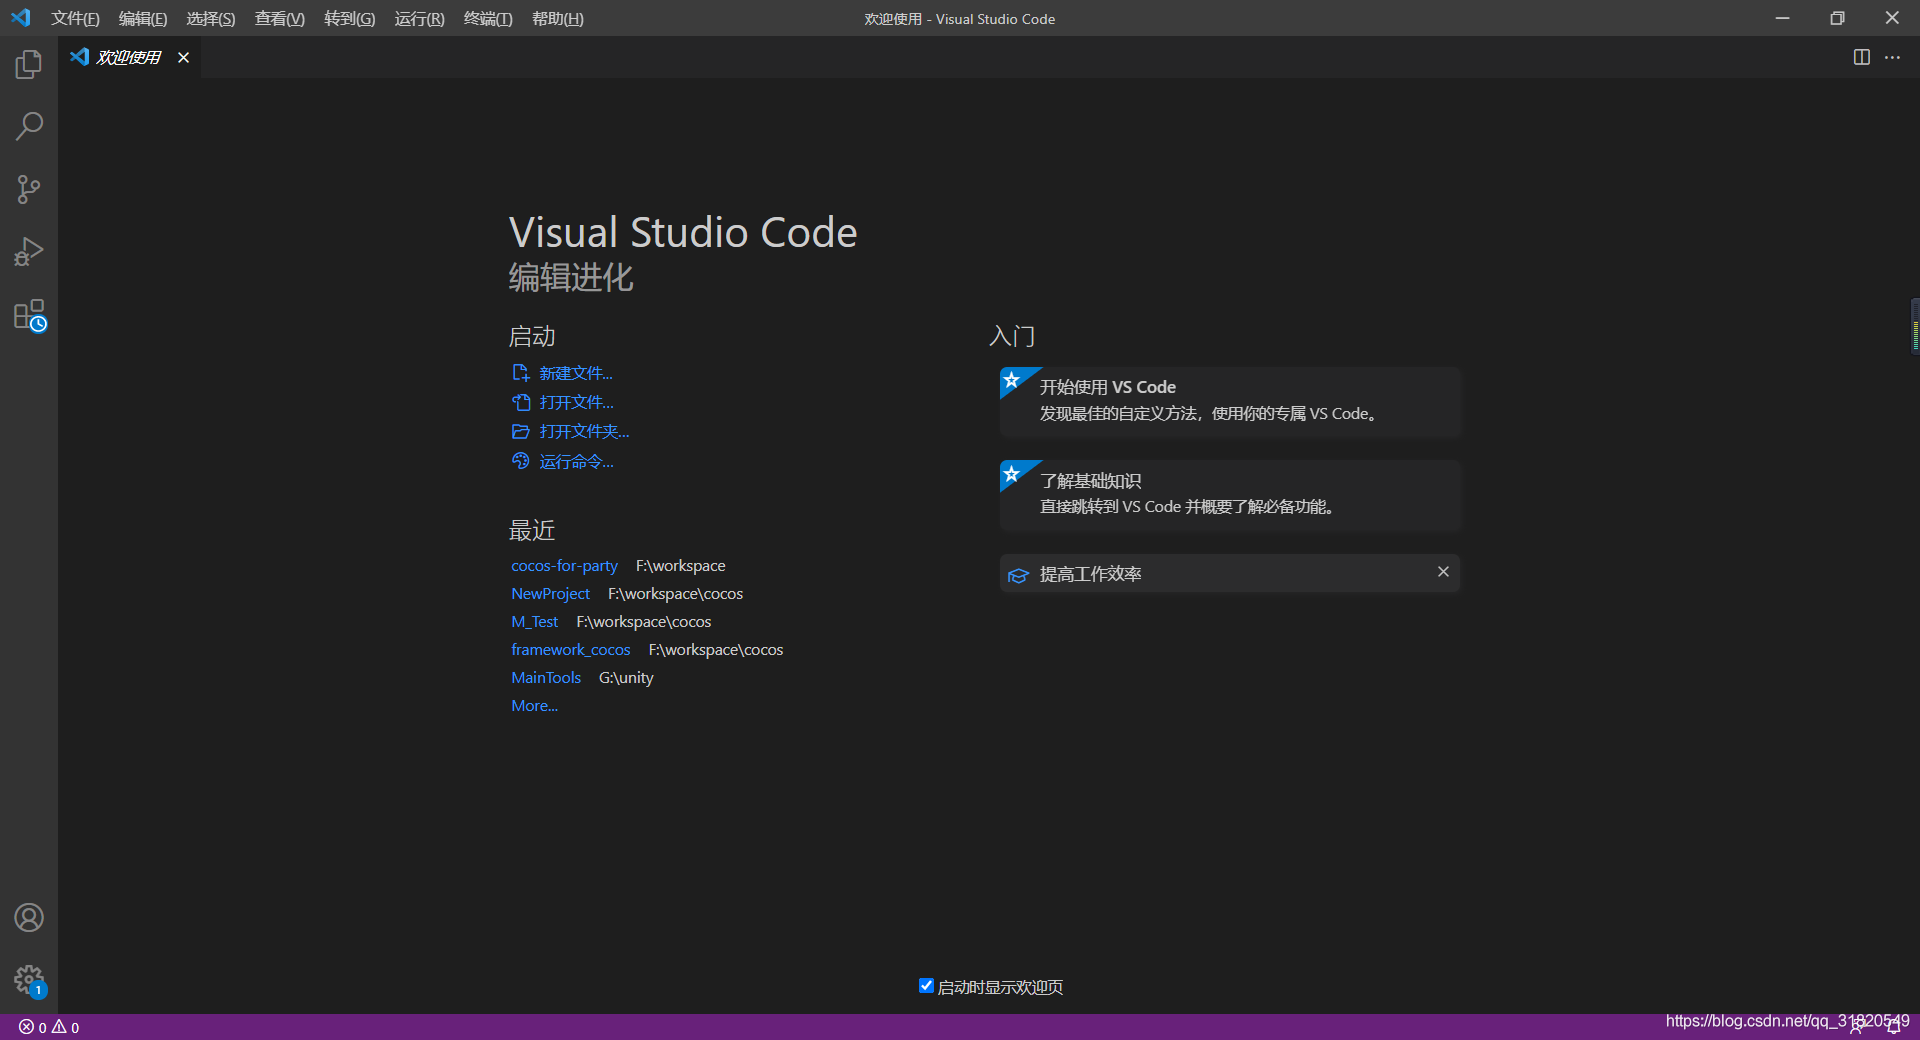Open recent project NewProject
Screen dimensions: 1920x1040
[550, 594]
